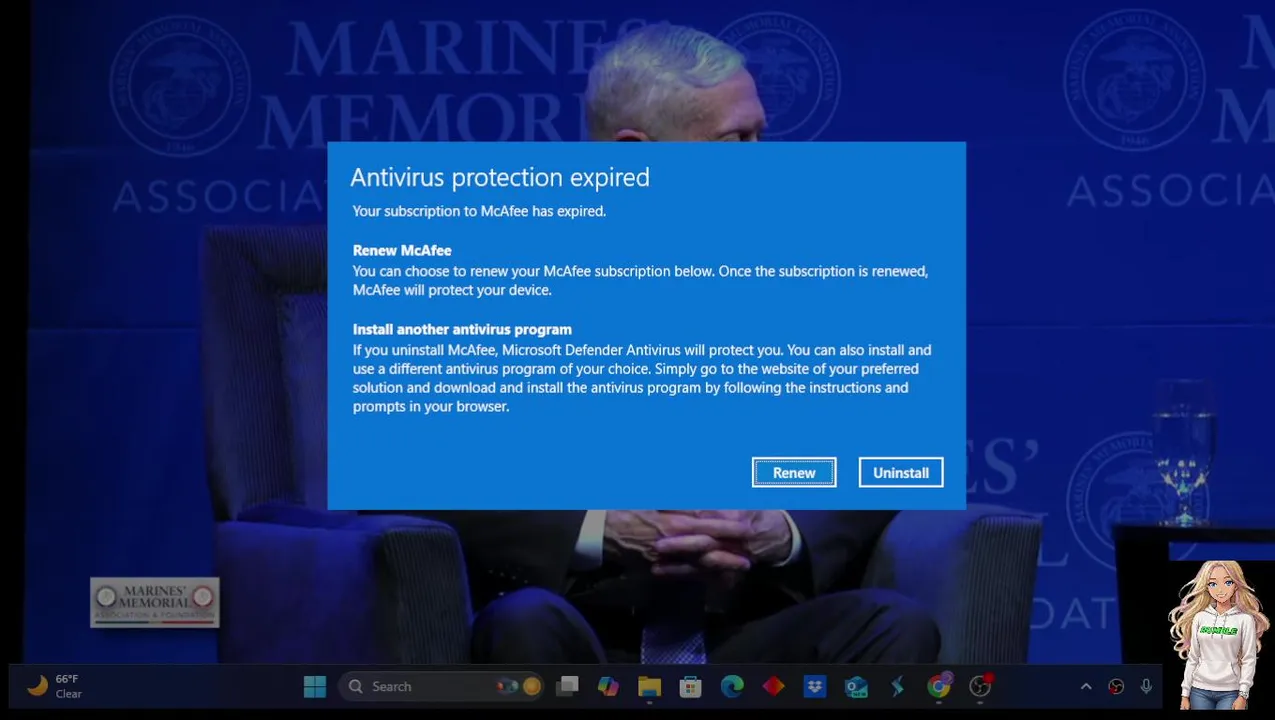This screenshot has height=720, width=1275.
Task: Click the microphone icon in the system tray
Action: [x=1146, y=687]
